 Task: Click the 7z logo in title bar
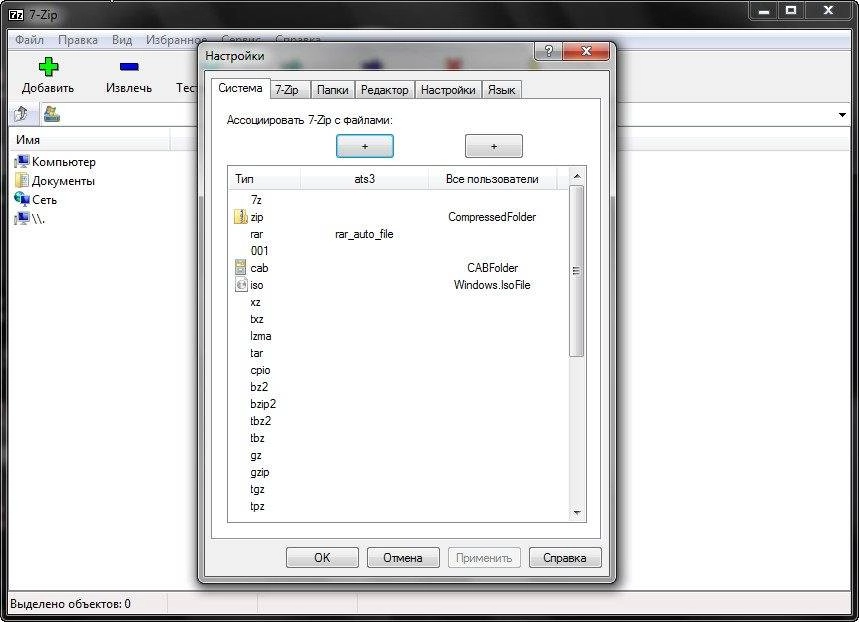[x=16, y=14]
